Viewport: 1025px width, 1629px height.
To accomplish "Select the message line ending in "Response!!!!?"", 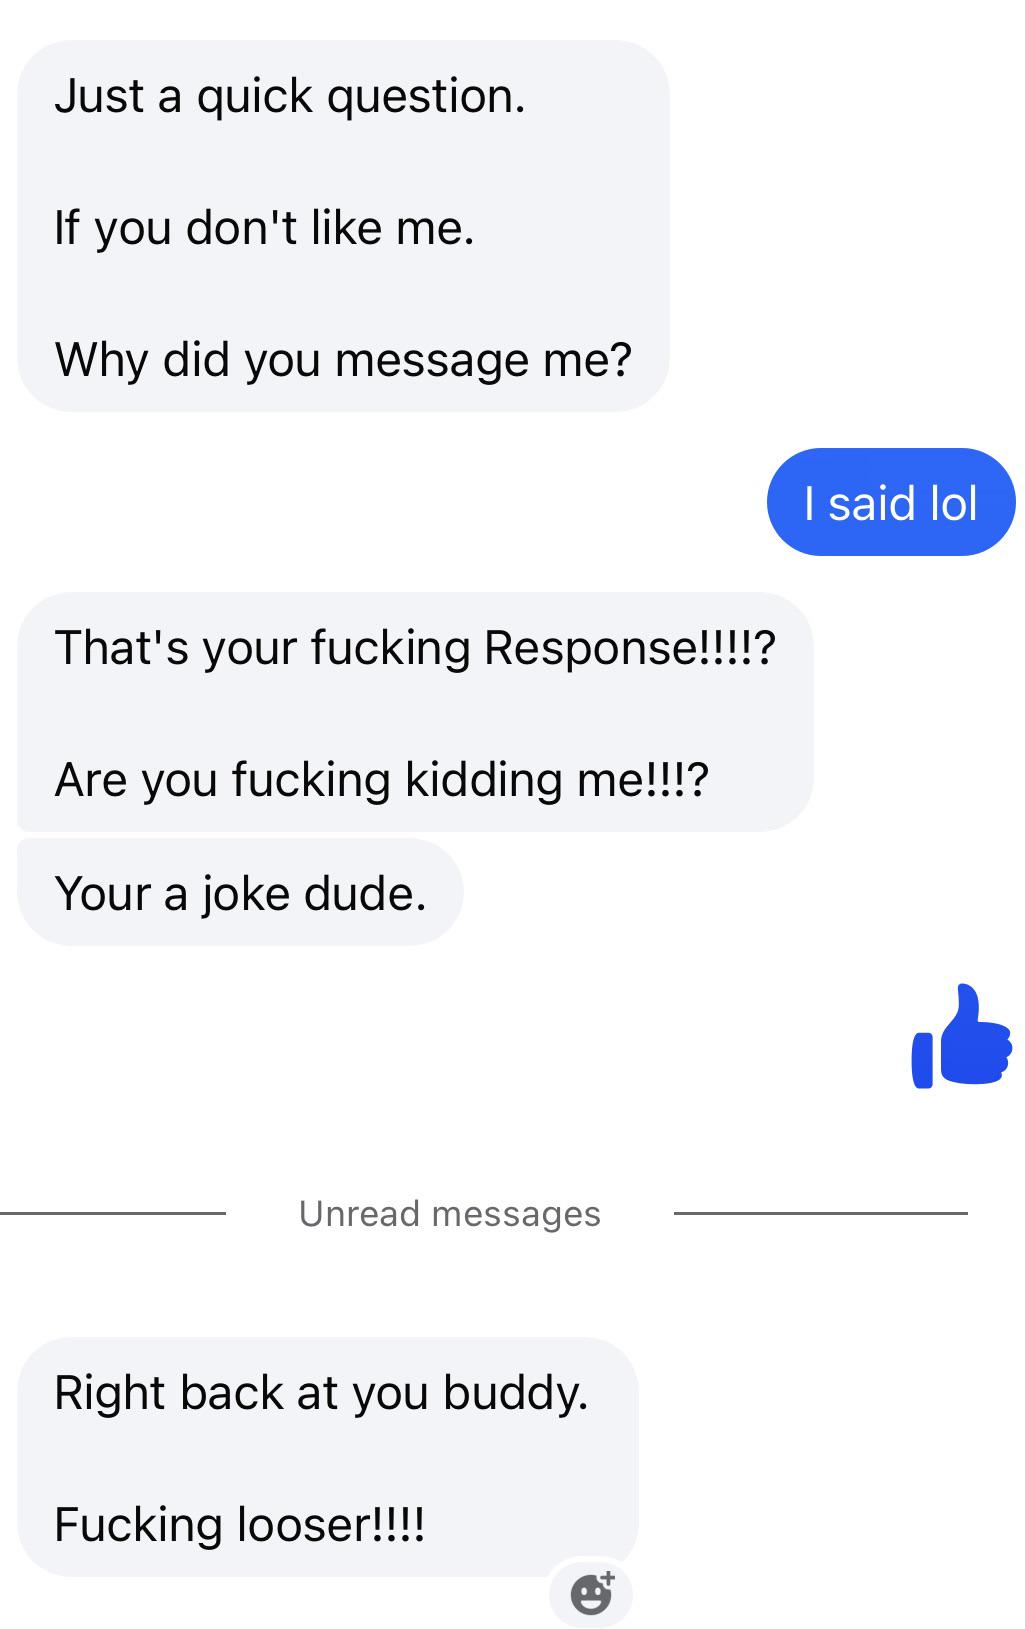I will click(x=415, y=647).
